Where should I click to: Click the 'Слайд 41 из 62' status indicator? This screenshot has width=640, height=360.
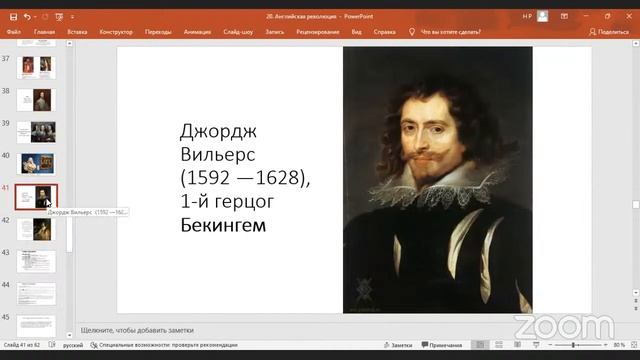[x=22, y=345]
